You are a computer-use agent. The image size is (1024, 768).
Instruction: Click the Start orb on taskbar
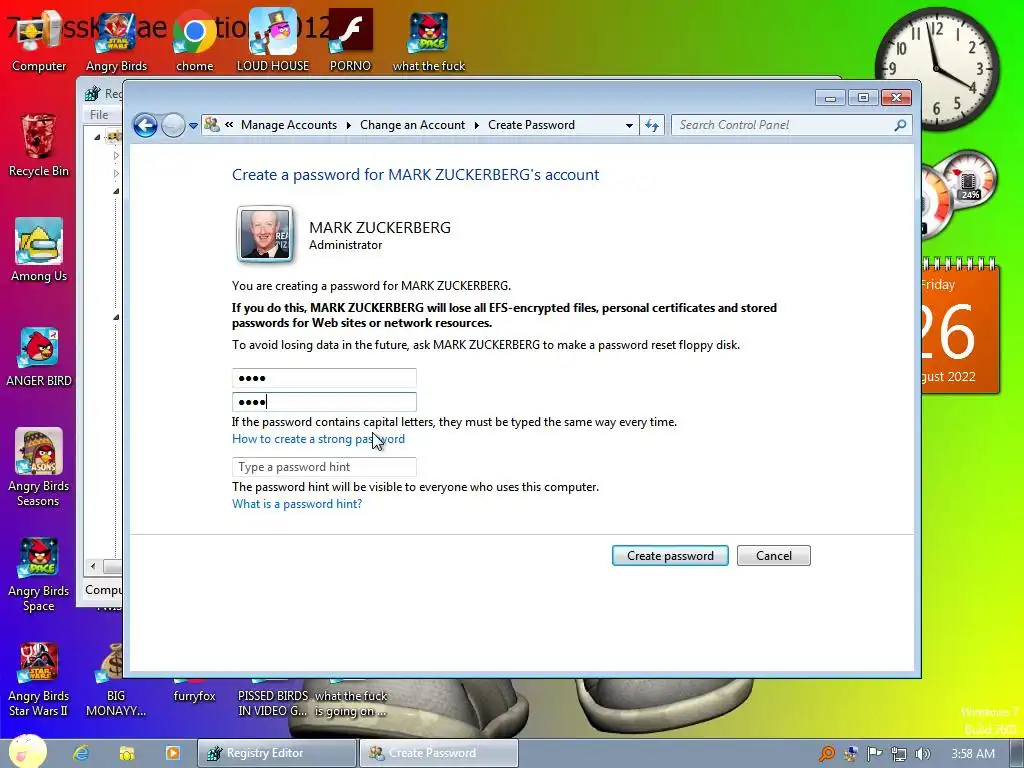tap(27, 751)
